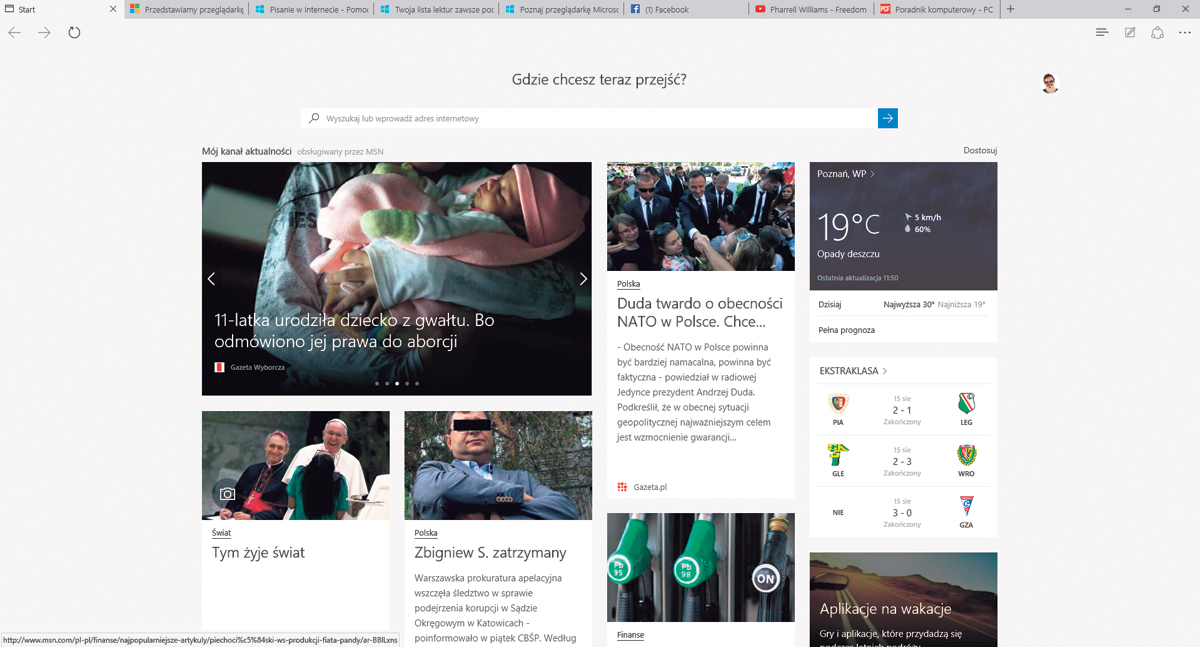The image size is (1200, 647).
Task: Click the search or address input field
Action: [590, 118]
